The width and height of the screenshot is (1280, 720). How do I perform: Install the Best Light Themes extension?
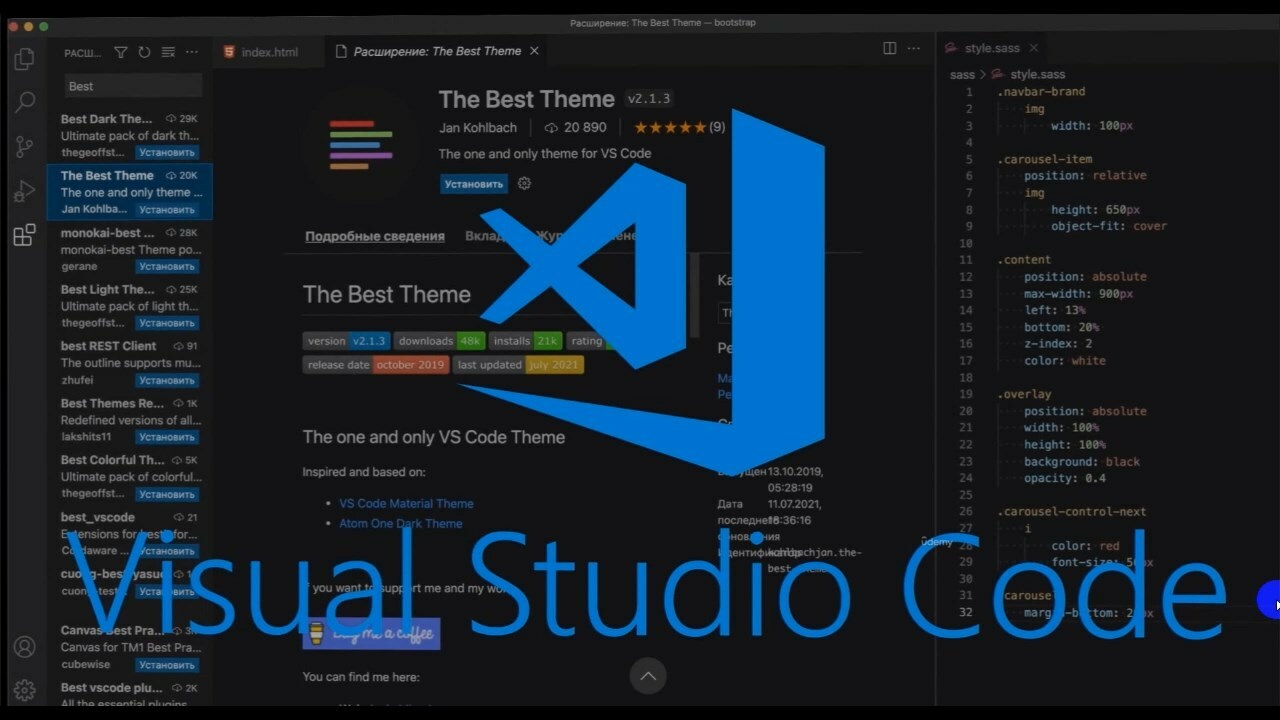(x=167, y=323)
